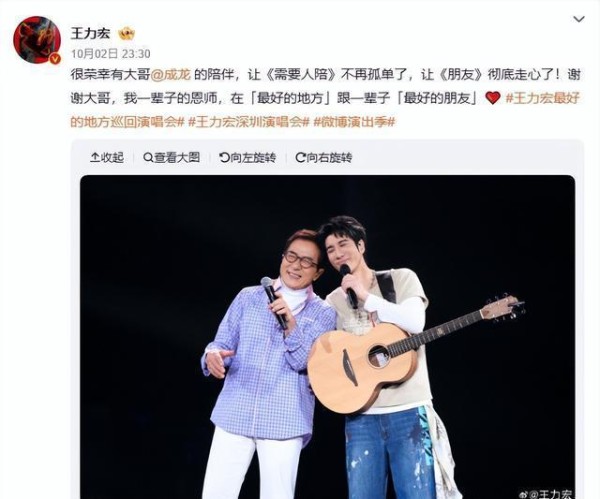Open the post timestamp 10月02日 23:30
The image size is (600, 499).
[x=111, y=54]
